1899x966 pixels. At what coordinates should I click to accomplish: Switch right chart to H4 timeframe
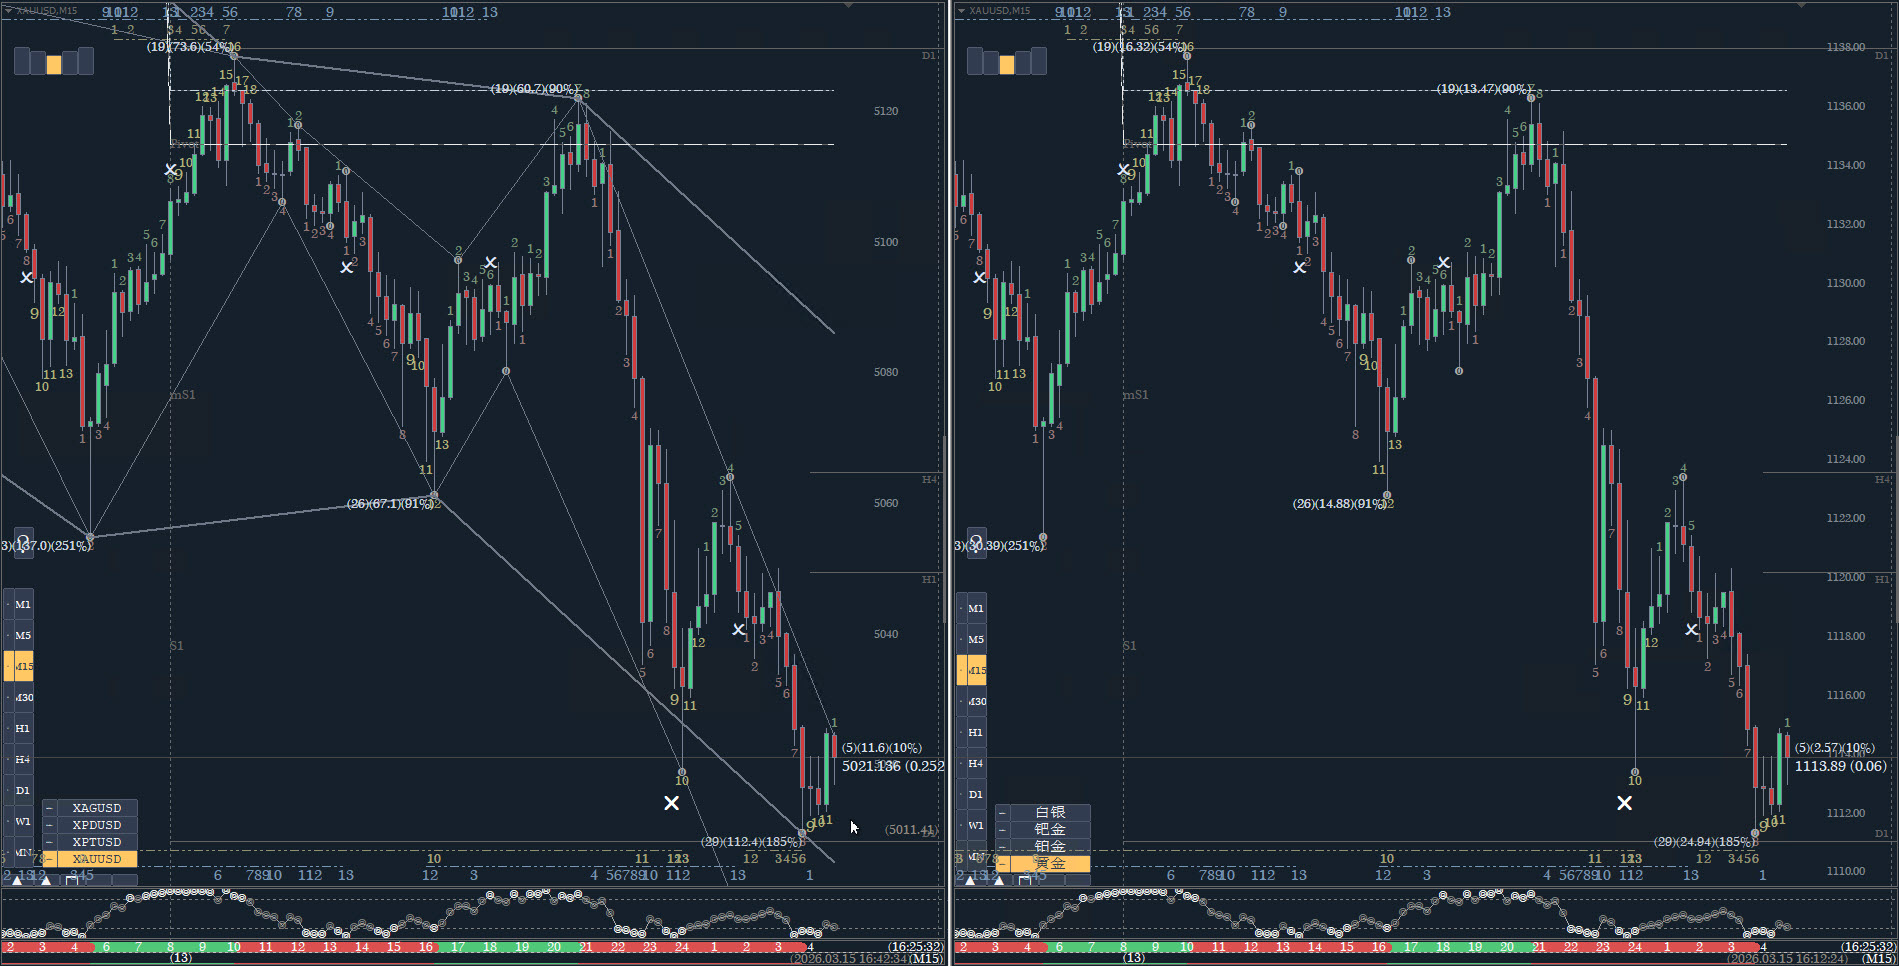tap(976, 763)
